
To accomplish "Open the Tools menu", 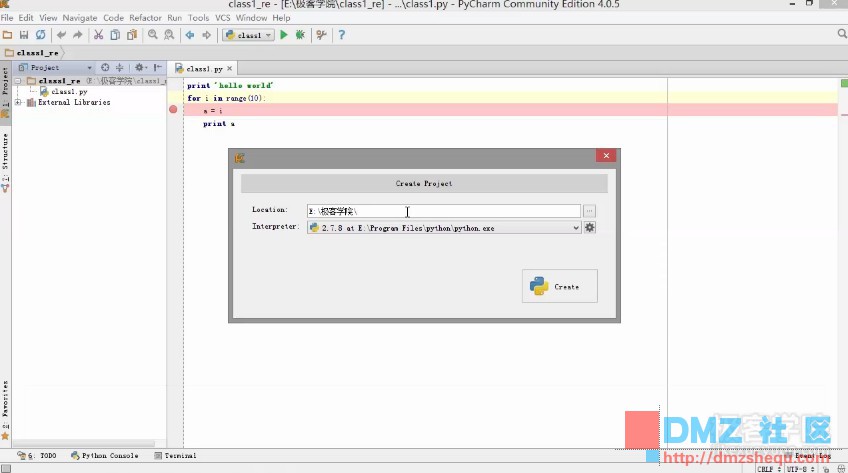I will 198,18.
